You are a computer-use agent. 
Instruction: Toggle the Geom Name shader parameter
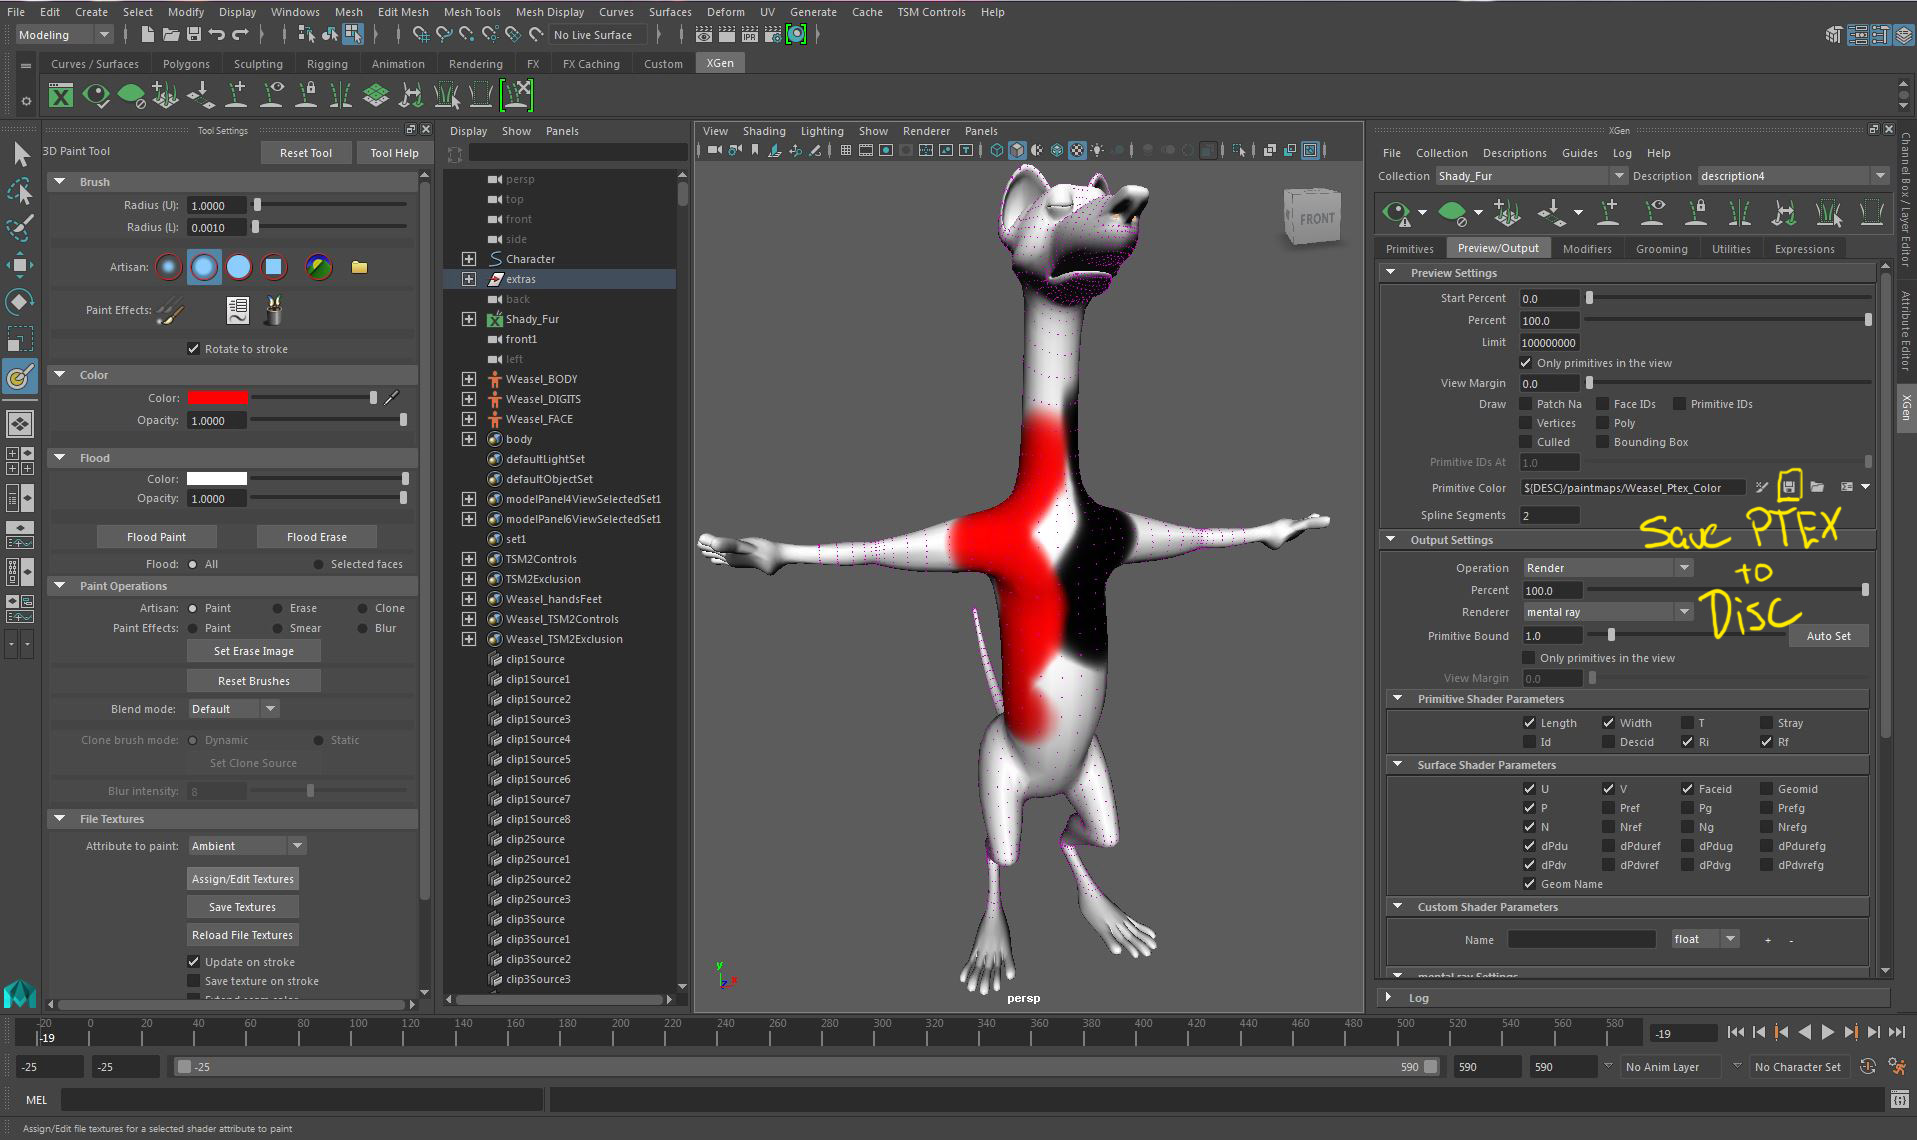[1529, 884]
